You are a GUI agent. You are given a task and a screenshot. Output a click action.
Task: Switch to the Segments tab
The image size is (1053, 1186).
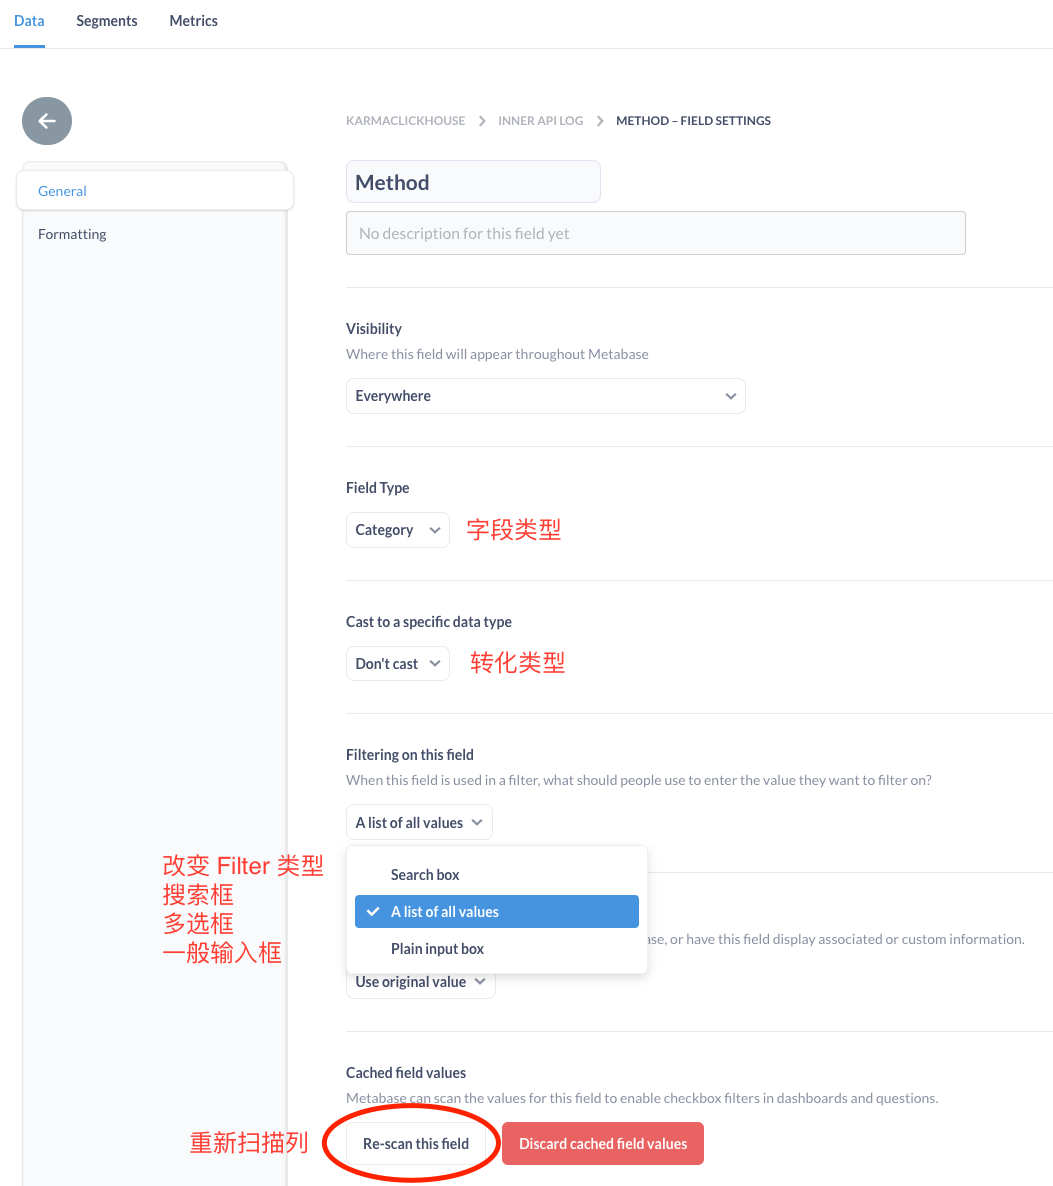pyautogui.click(x=106, y=20)
